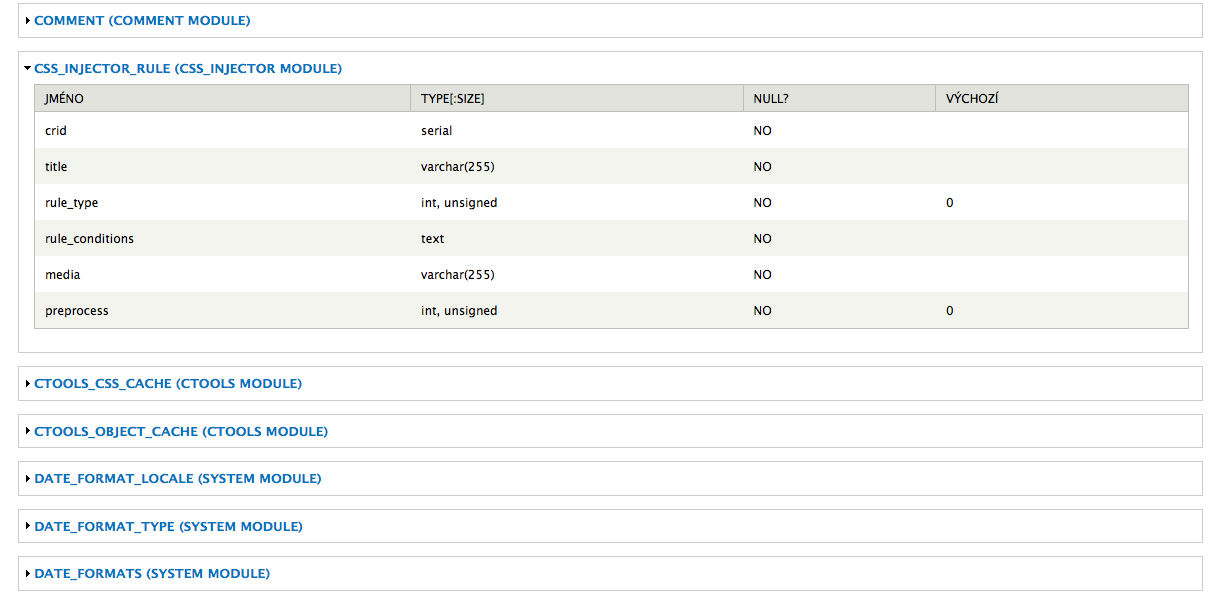Screen dimensions: 1220x595
Task: Expand the COMMENT fieldset triangle
Action: (x=28, y=20)
